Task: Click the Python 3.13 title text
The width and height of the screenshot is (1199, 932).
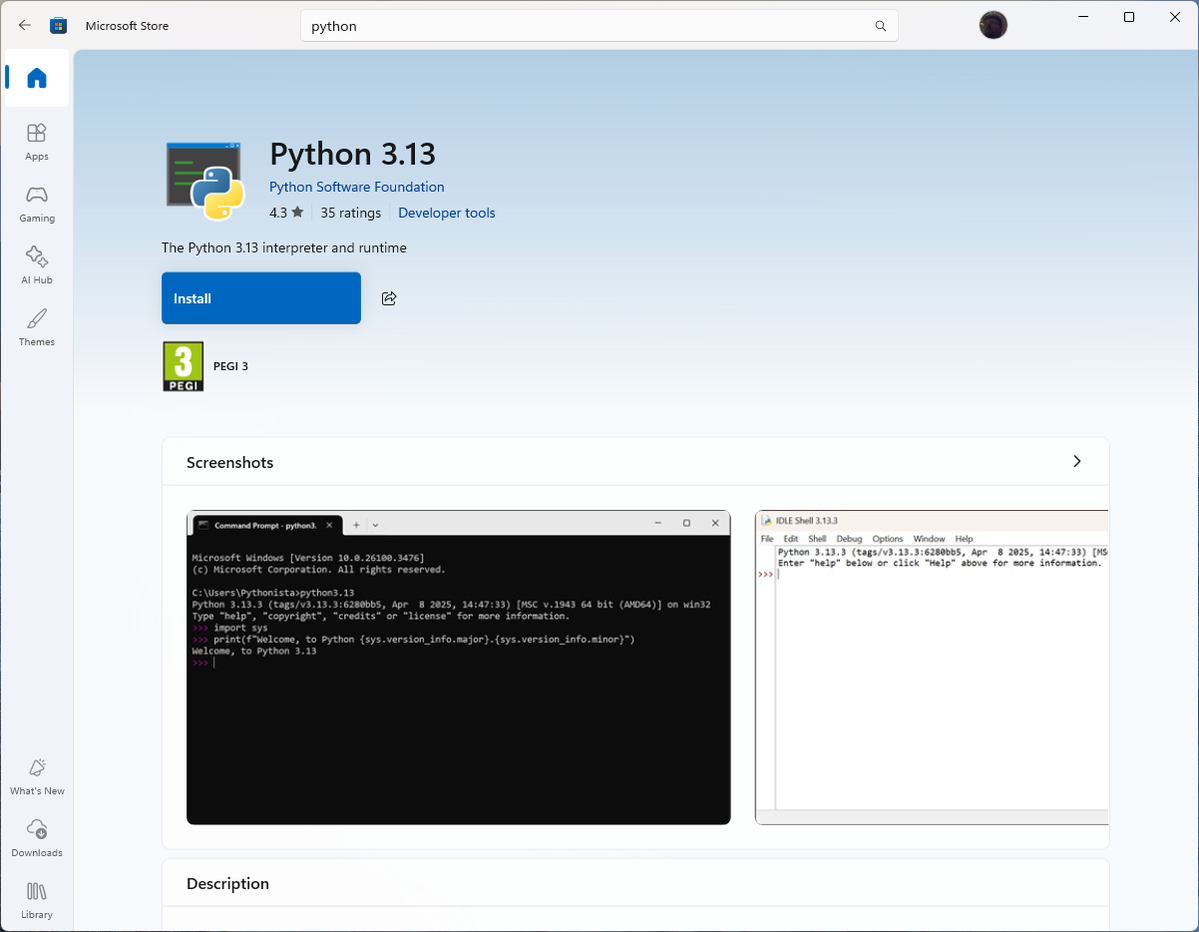Action: [353, 154]
